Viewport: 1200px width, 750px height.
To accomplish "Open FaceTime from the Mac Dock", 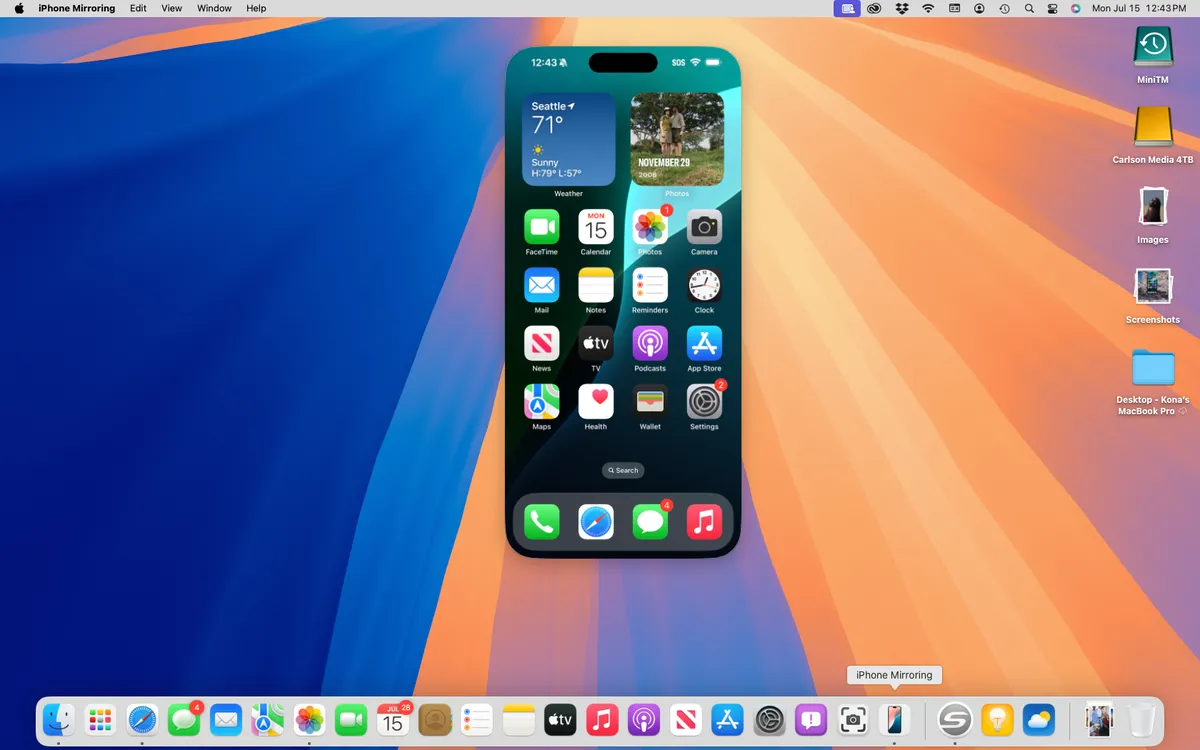I will [x=351, y=719].
